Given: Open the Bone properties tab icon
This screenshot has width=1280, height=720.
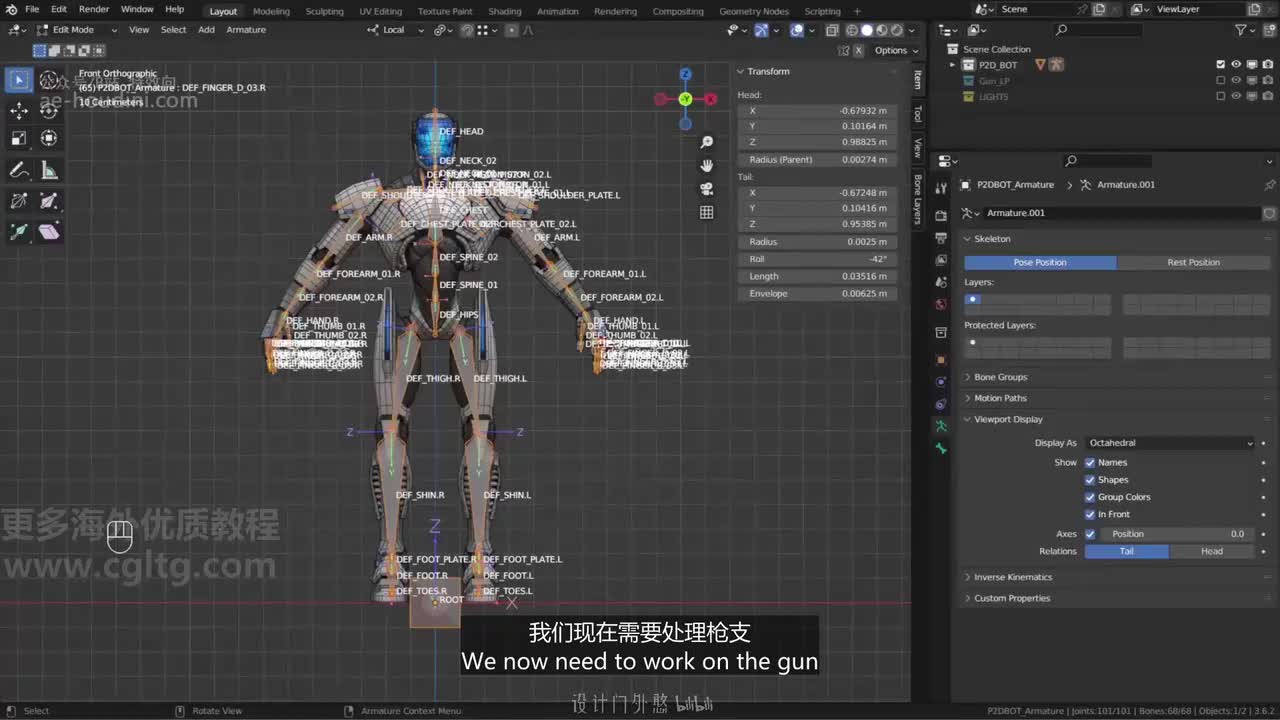Looking at the screenshot, I should point(940,449).
